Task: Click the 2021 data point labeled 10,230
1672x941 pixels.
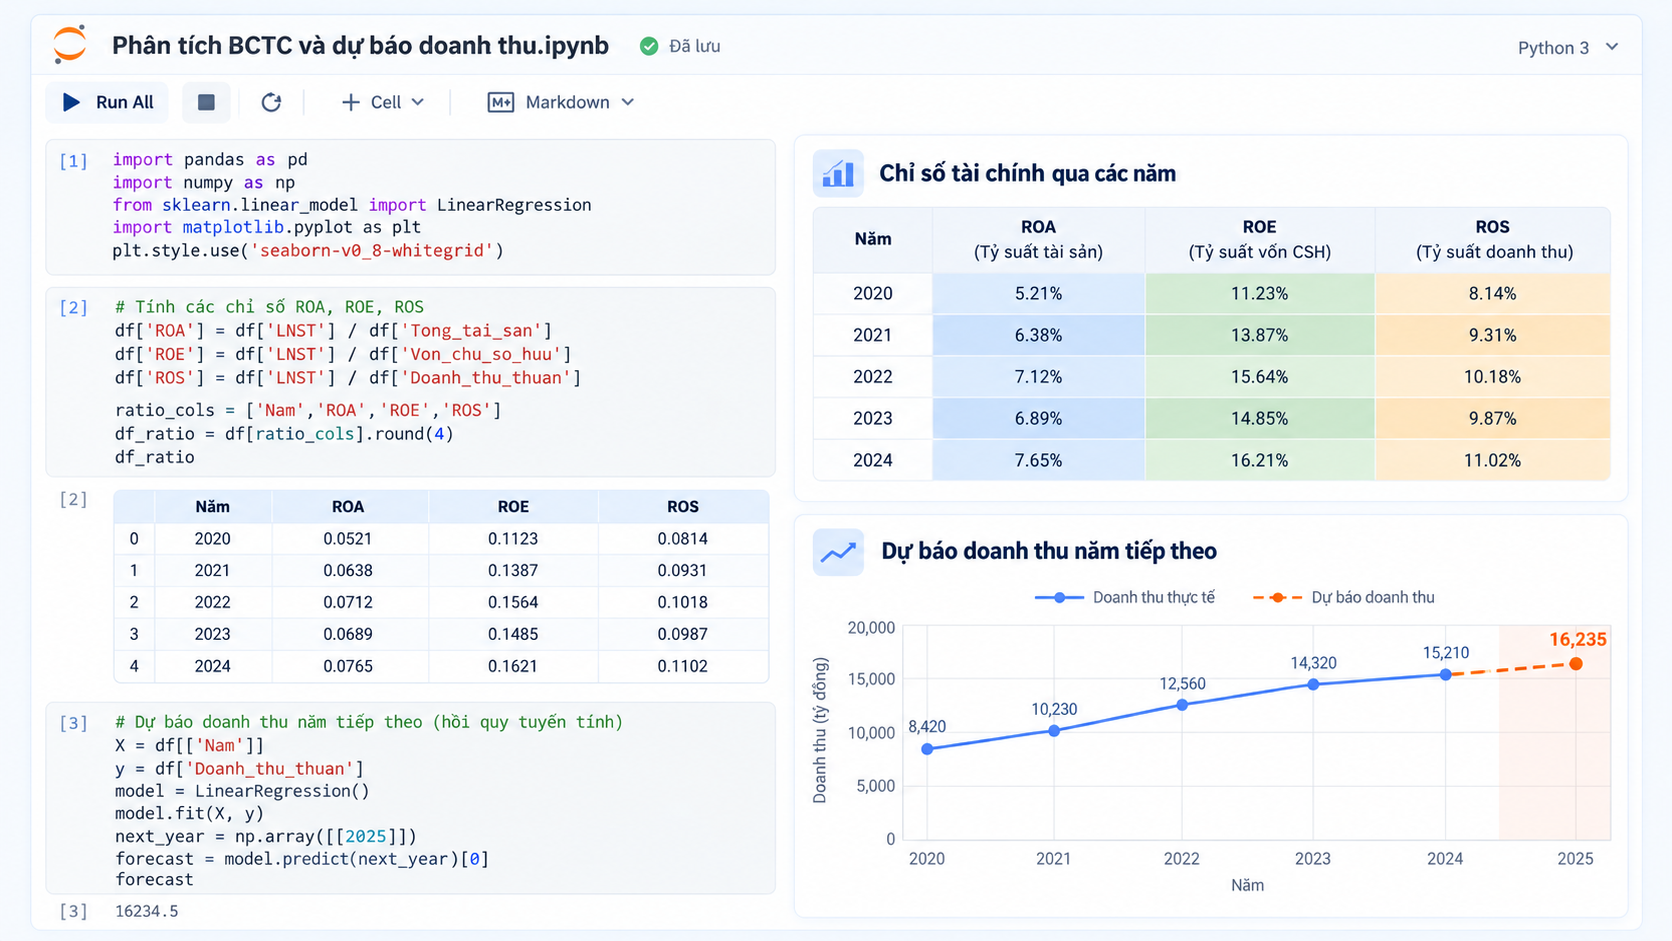Action: 1054,731
